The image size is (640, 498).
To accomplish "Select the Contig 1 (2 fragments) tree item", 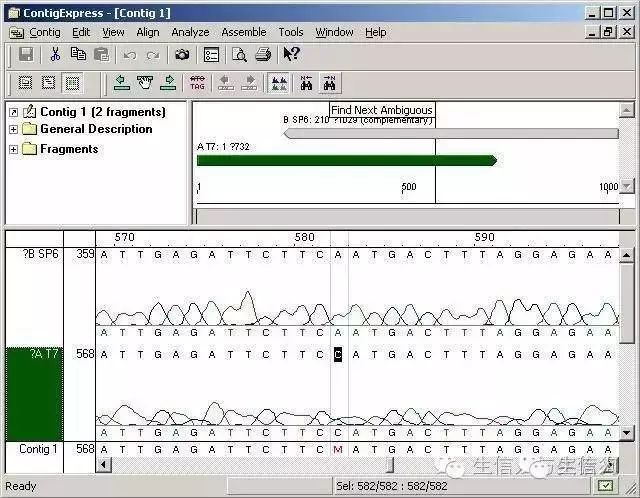I will click(102, 112).
